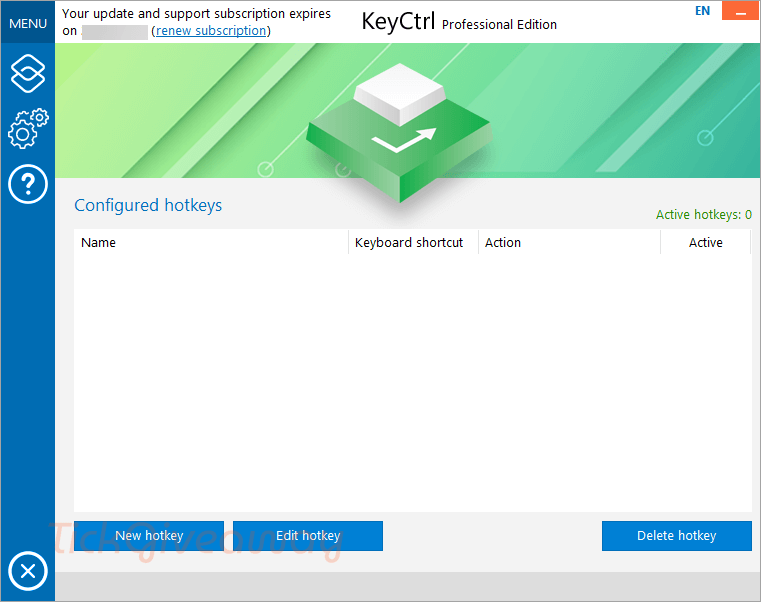This screenshot has height=602, width=761.
Task: Click the Active hotkeys: 0 counter text
Action: 704,215
